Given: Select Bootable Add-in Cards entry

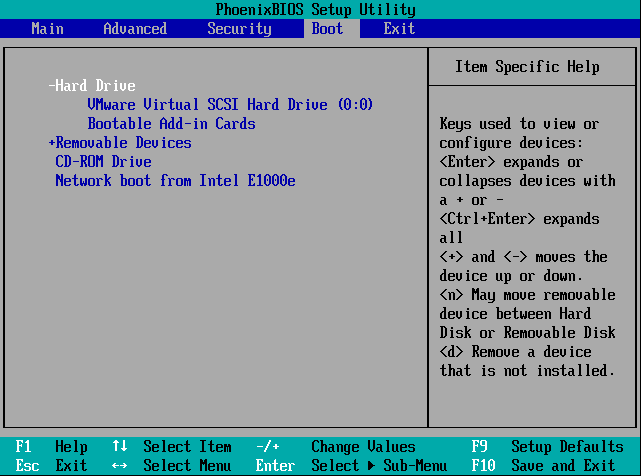Looking at the screenshot, I should 171,123.
